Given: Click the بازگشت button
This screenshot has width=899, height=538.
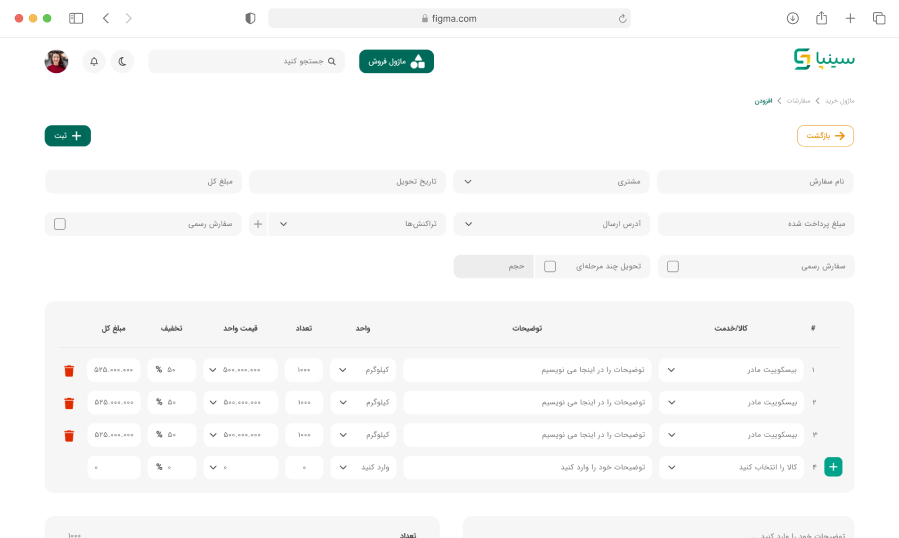Looking at the screenshot, I should pyautogui.click(x=825, y=136).
